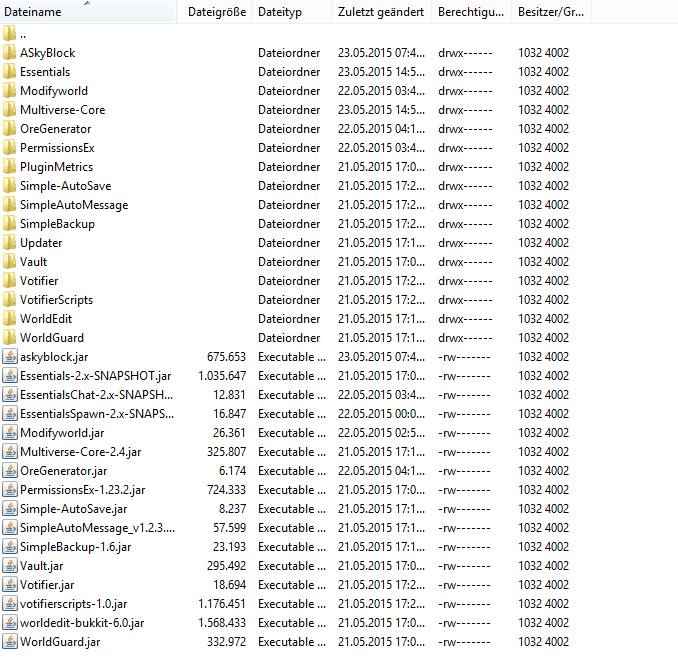Click the file size 675.653
Viewport: 678px width, 660px height.
[x=226, y=357]
